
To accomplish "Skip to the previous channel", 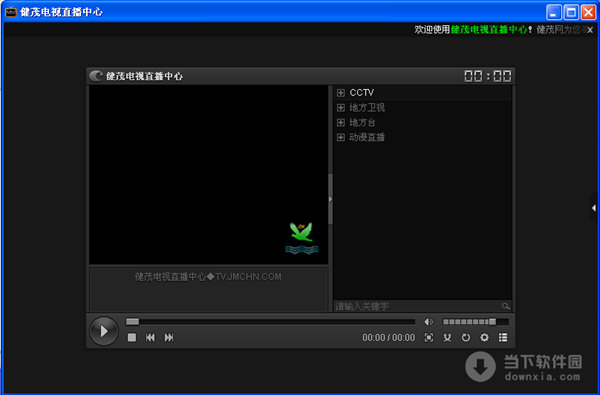I will (x=150, y=337).
